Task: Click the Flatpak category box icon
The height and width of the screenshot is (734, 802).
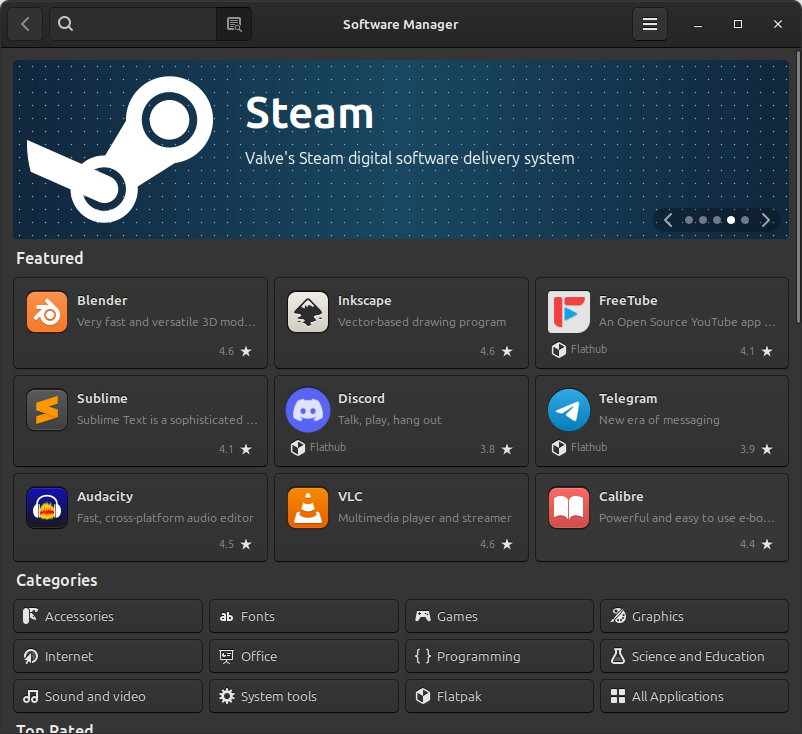Action: coord(423,696)
